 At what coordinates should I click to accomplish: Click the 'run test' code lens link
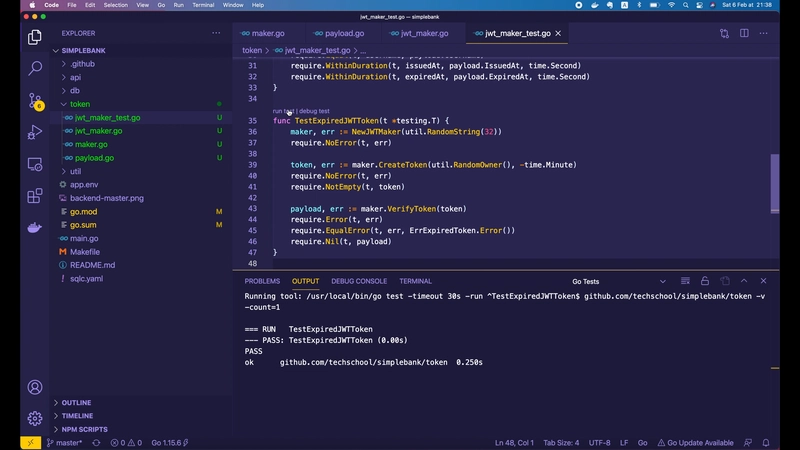pyautogui.click(x=283, y=111)
